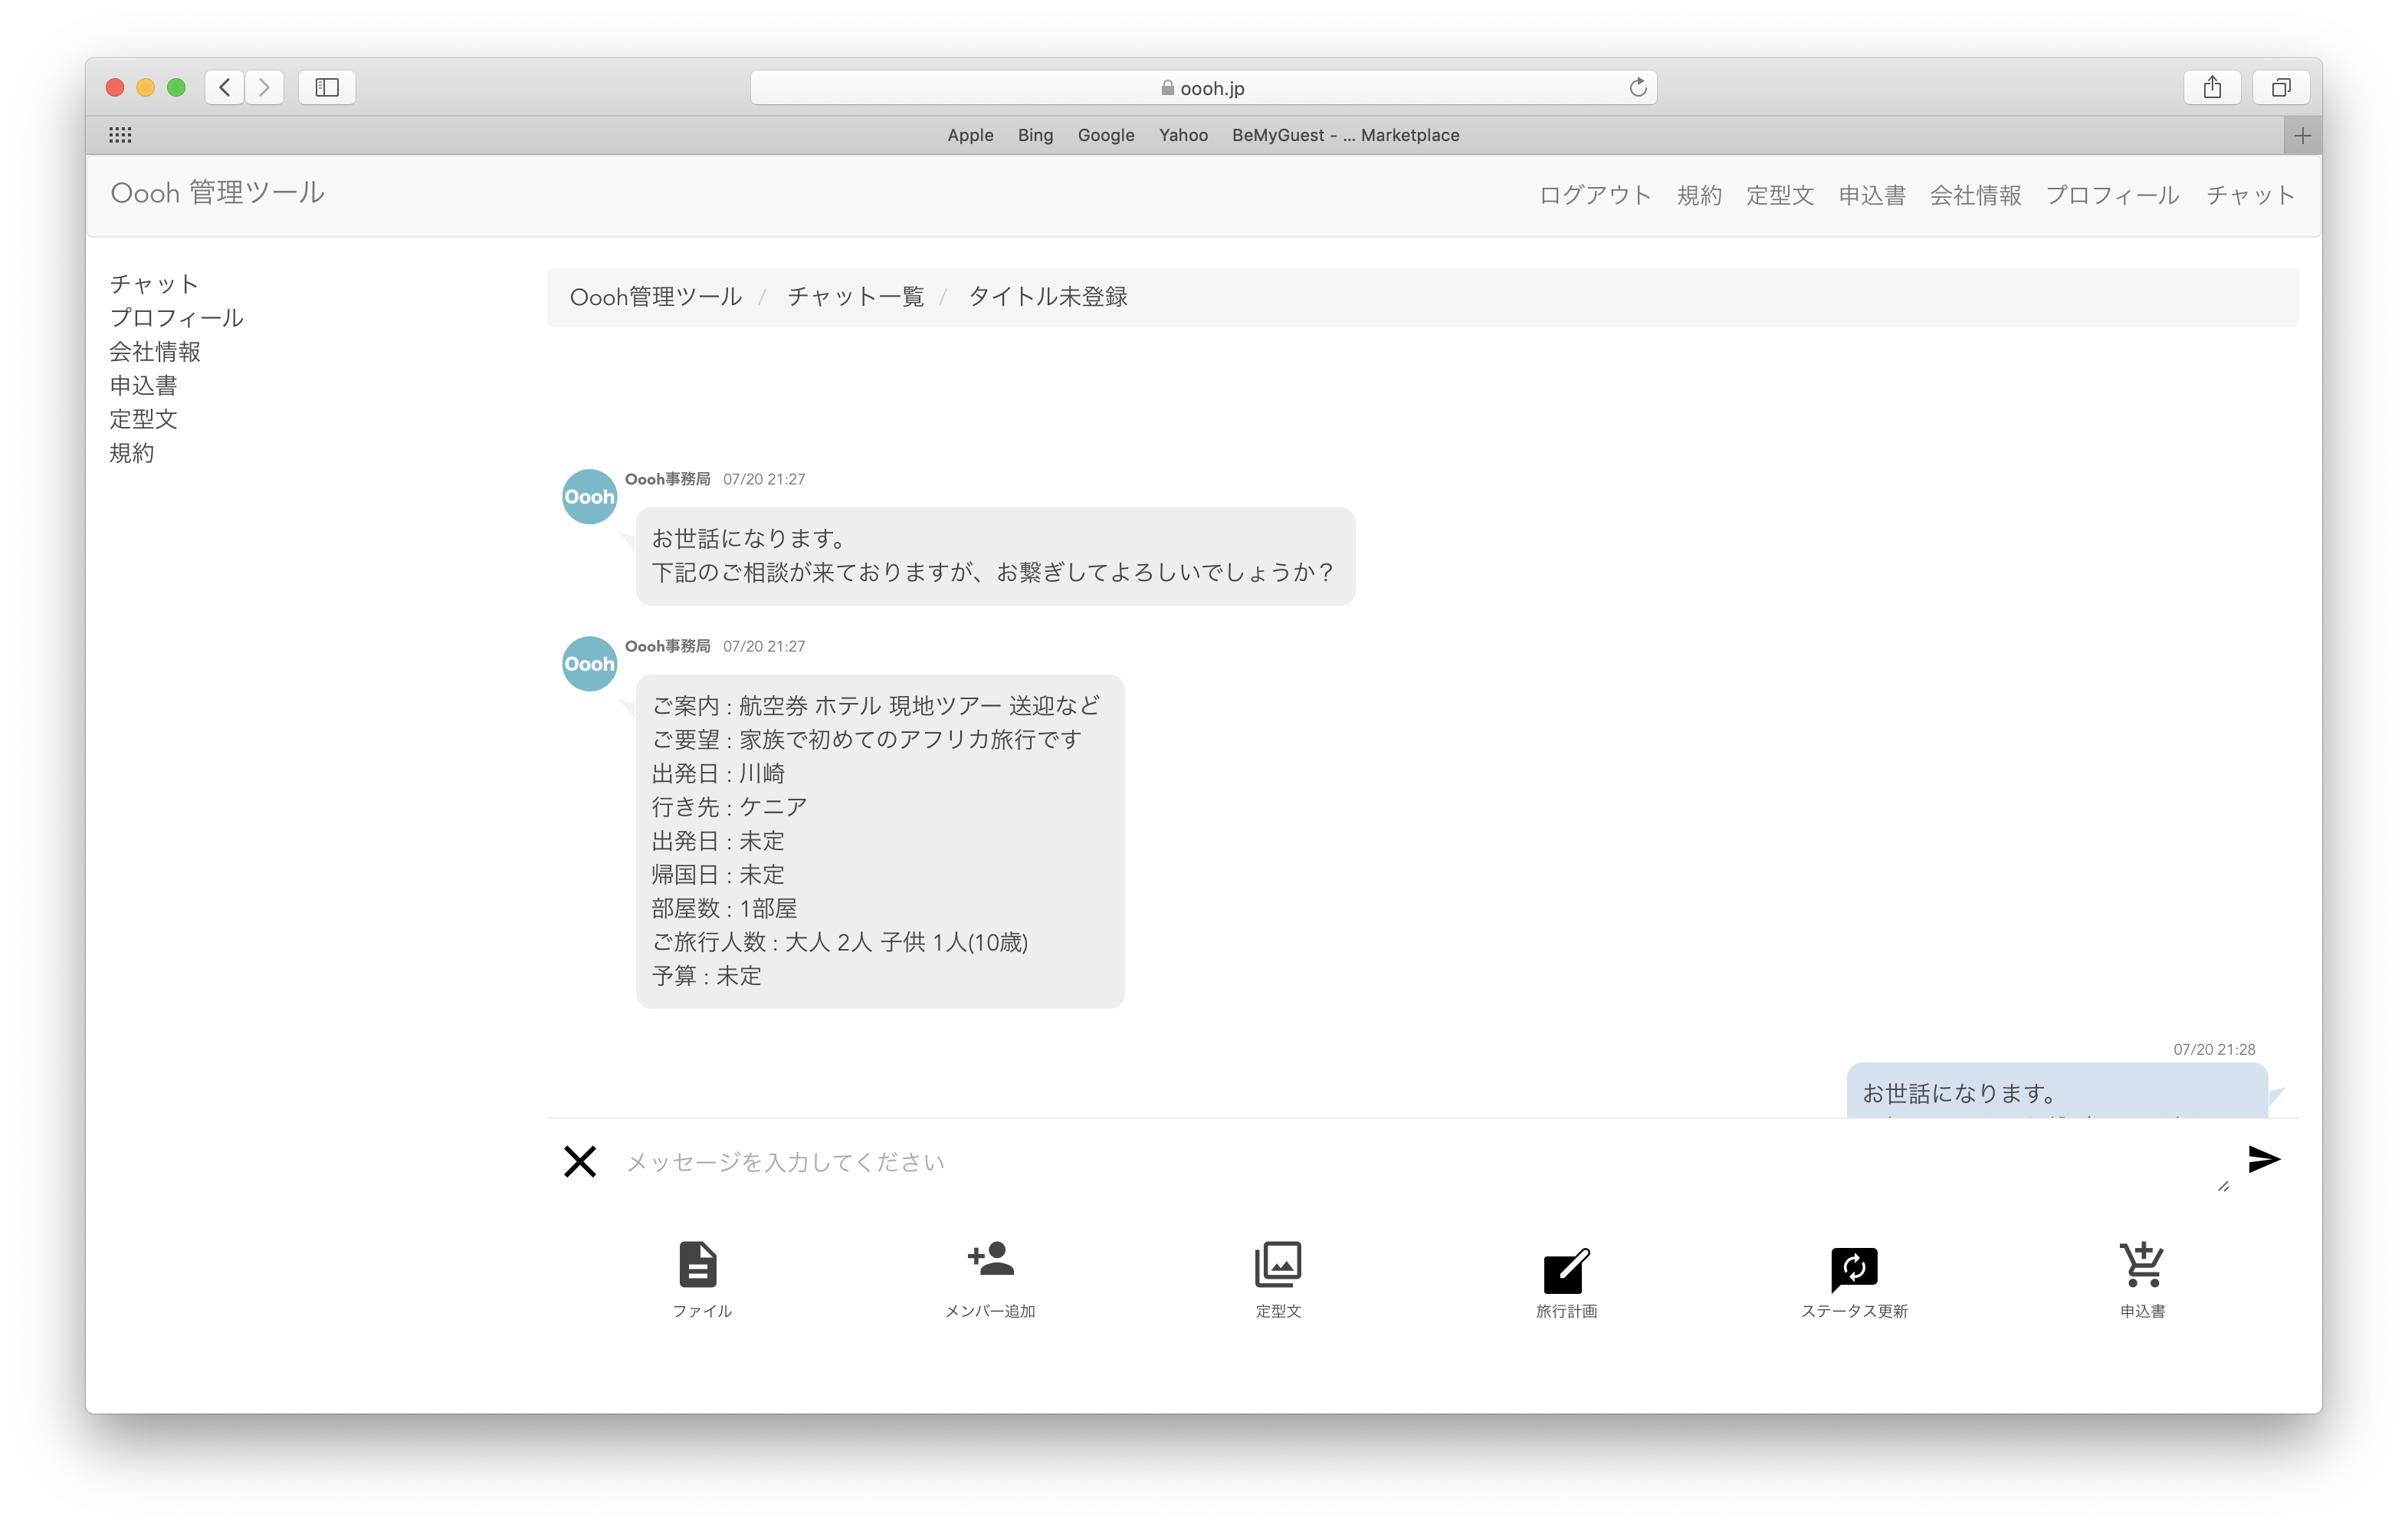Click the お世話になります first message bubble
2408x1527 pixels.
coord(995,556)
